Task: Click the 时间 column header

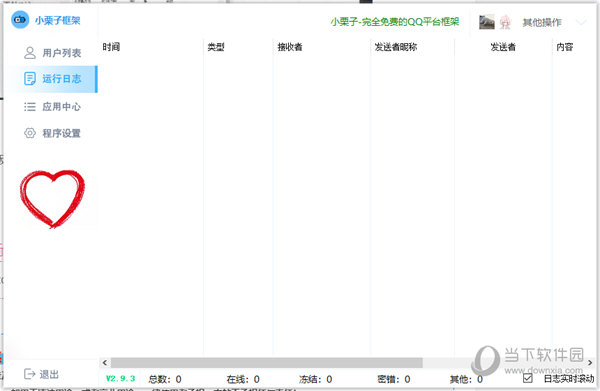Action: [111, 47]
